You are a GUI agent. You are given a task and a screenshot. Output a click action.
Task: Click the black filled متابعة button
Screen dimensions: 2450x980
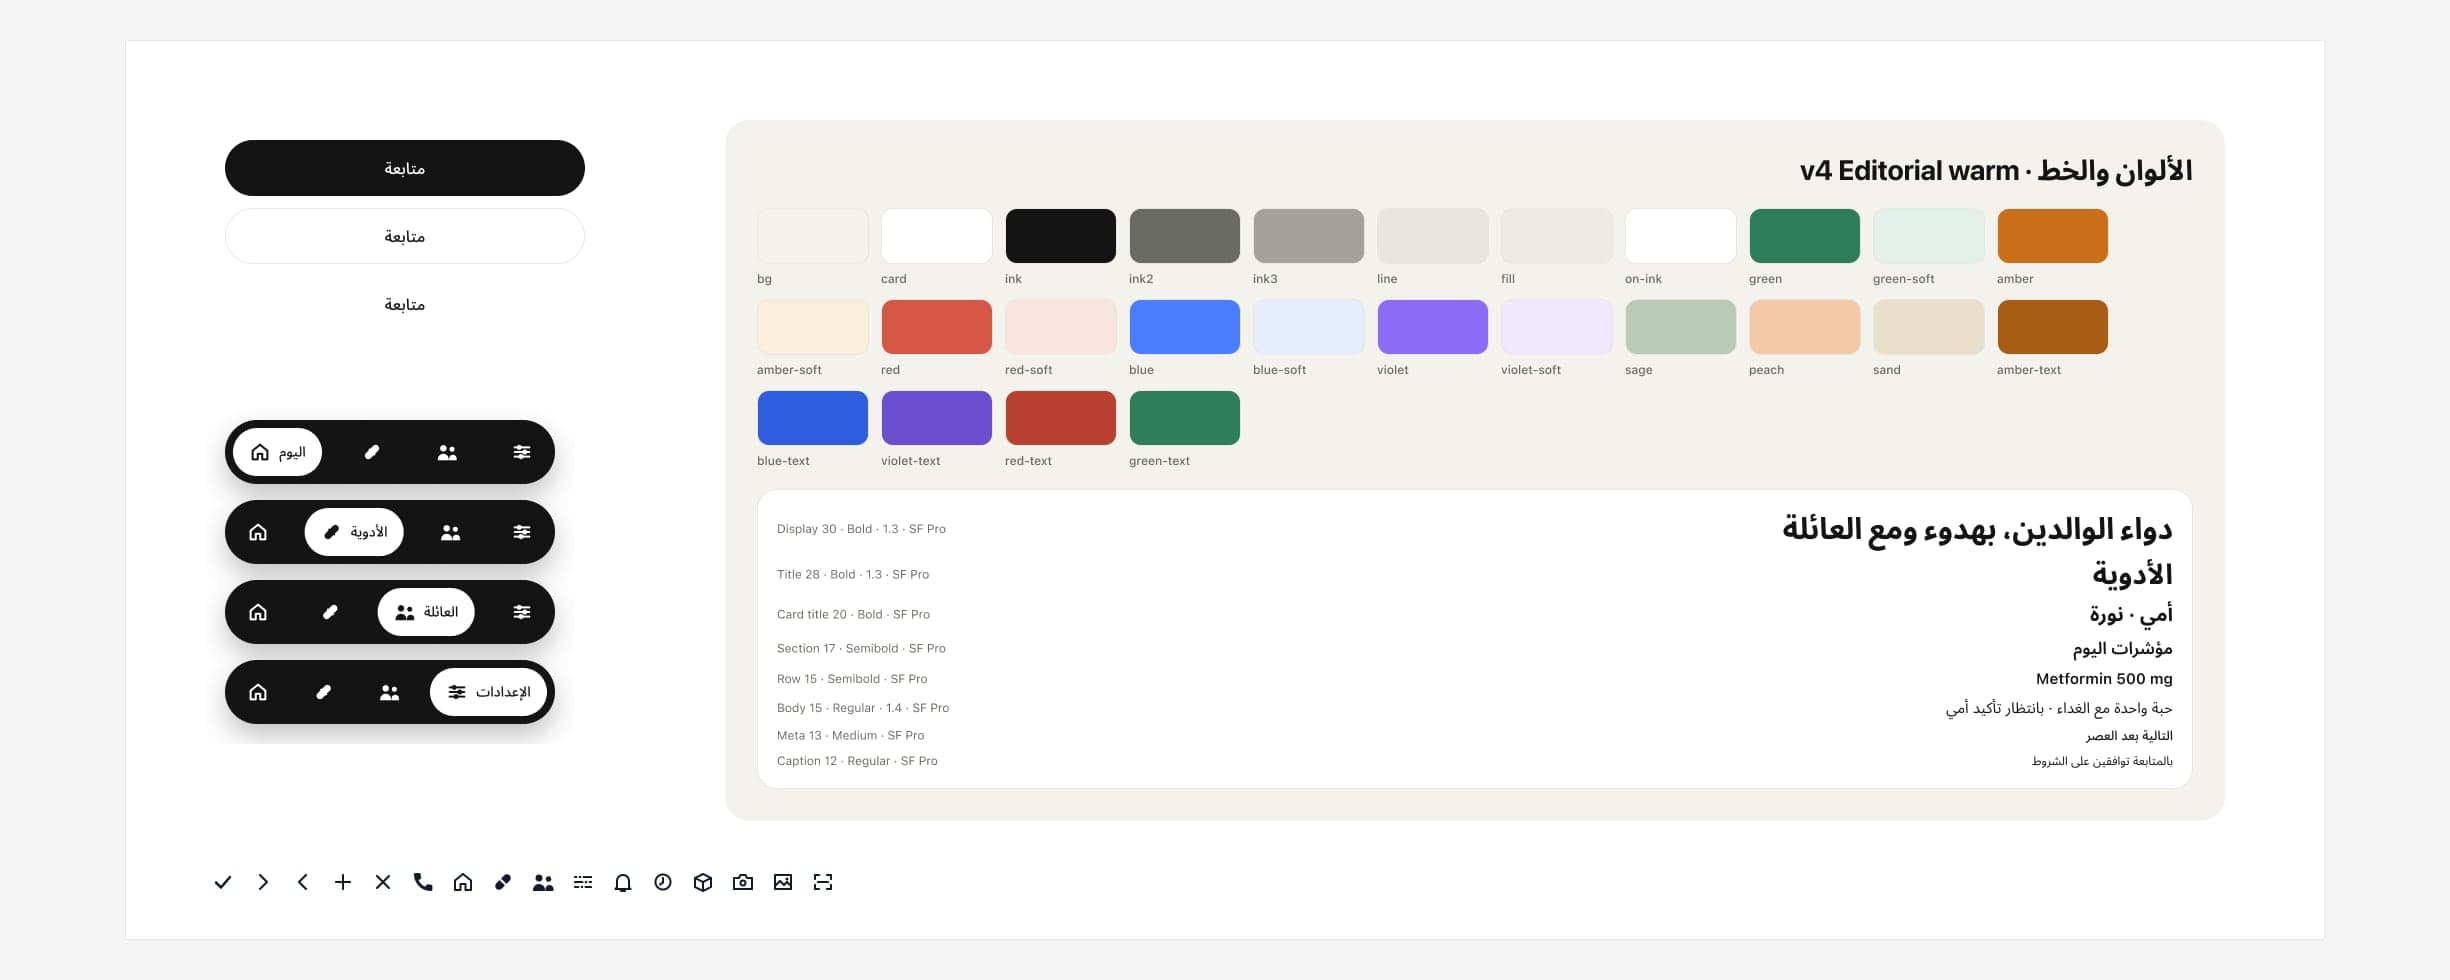pos(405,168)
